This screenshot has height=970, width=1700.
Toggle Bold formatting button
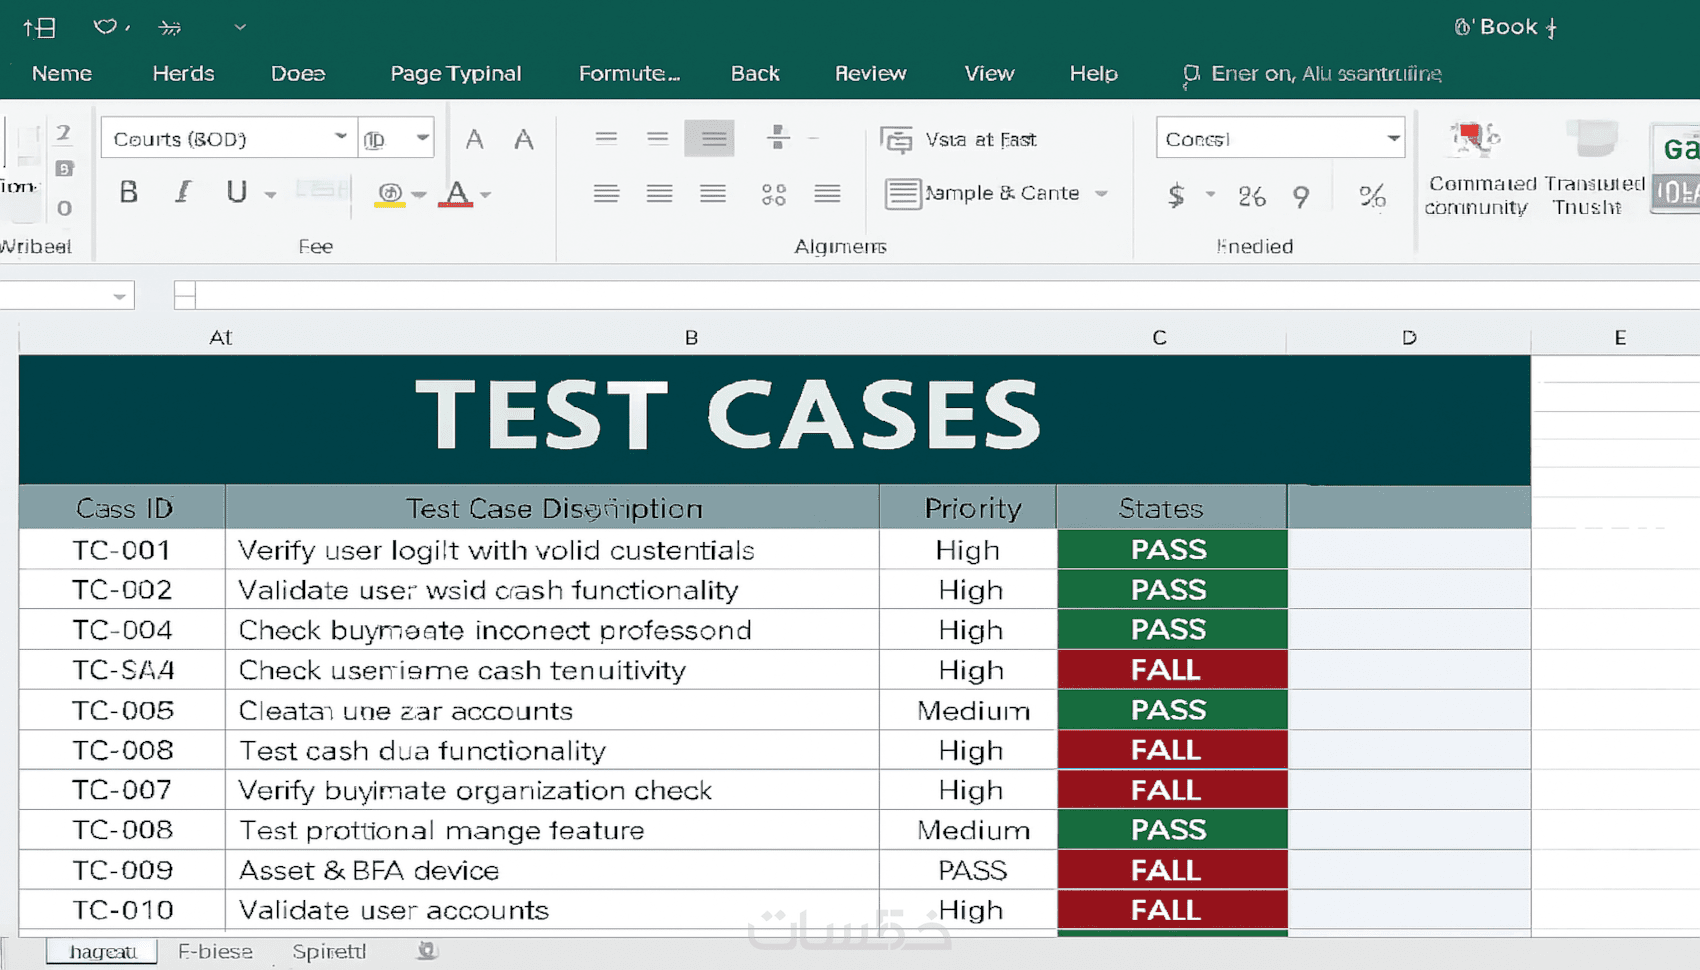click(x=129, y=192)
